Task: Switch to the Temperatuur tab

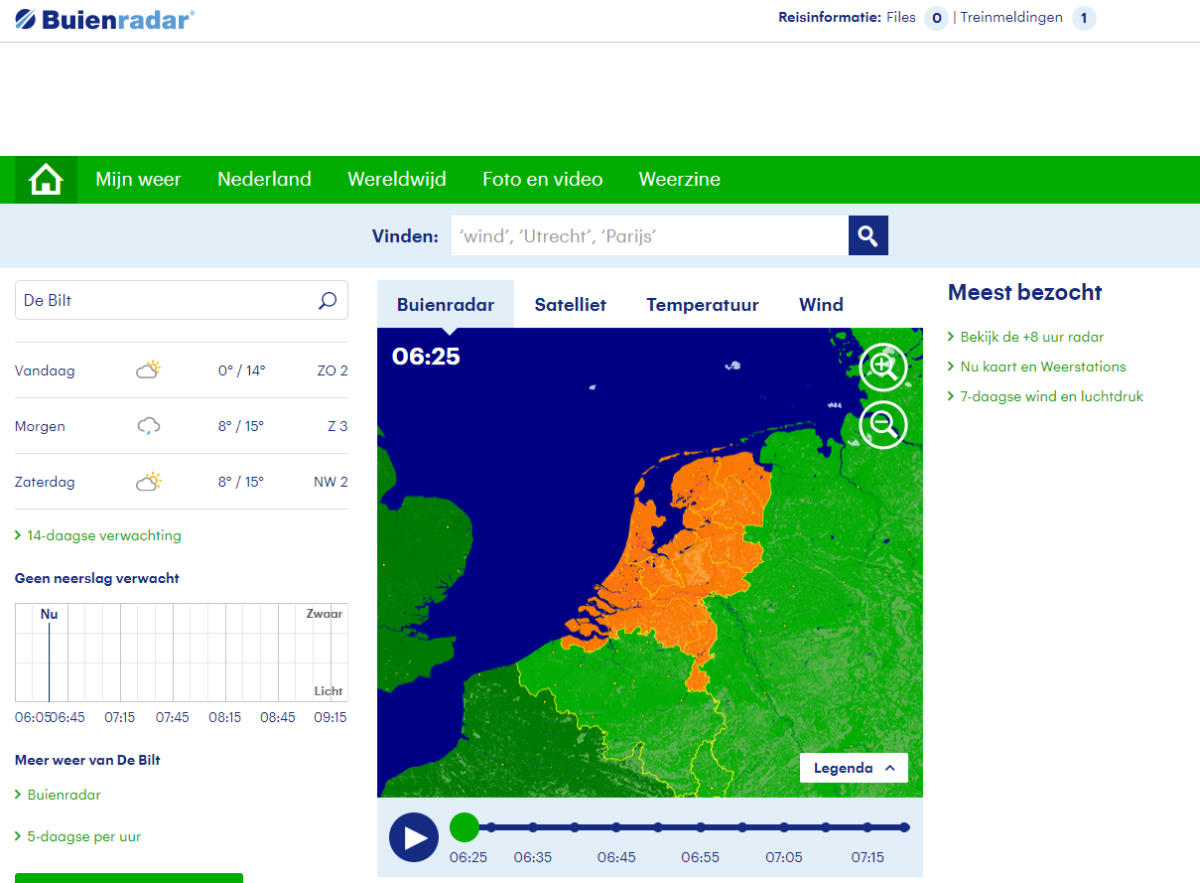Action: 702,305
